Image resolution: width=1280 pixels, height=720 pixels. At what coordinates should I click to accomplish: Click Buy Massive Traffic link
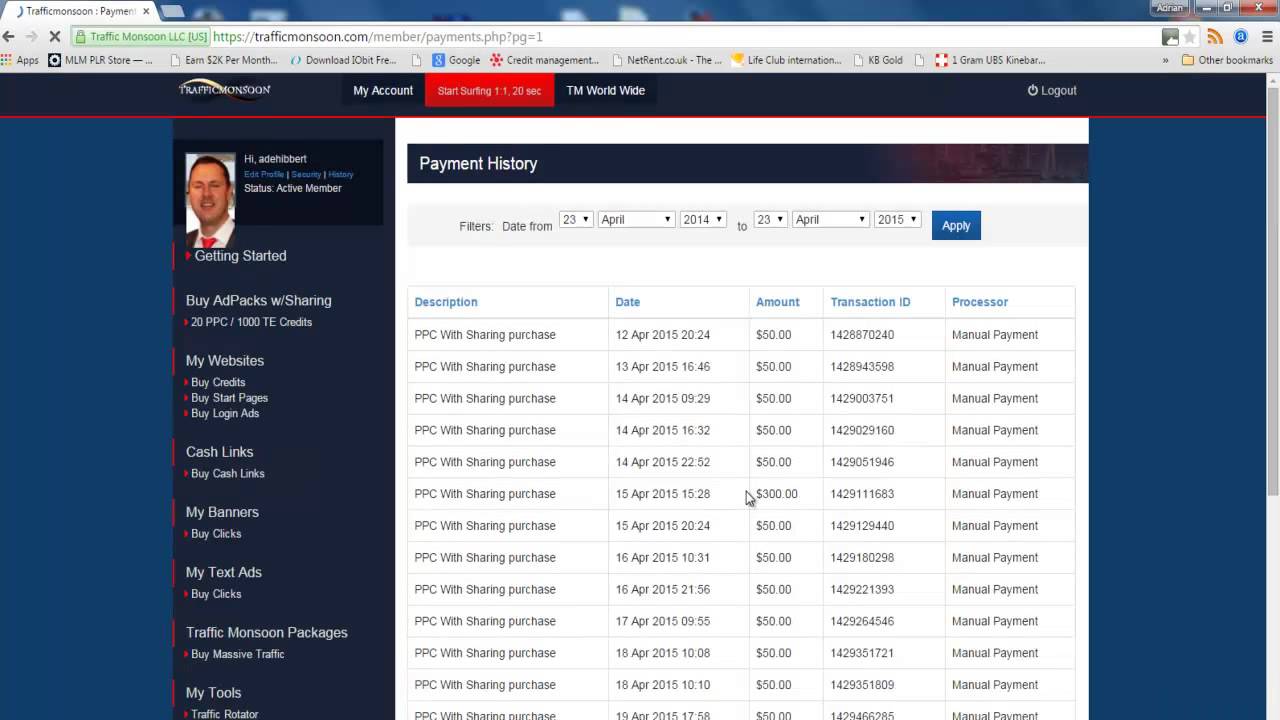(x=237, y=654)
